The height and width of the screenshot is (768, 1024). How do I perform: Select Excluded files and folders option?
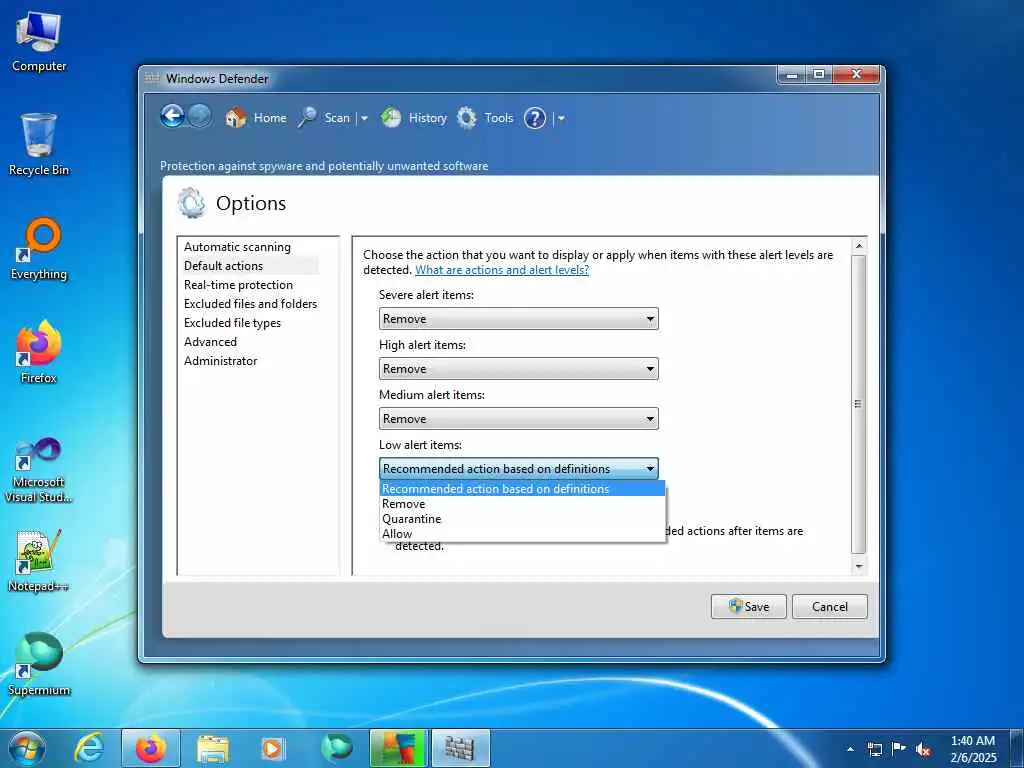pyautogui.click(x=250, y=304)
